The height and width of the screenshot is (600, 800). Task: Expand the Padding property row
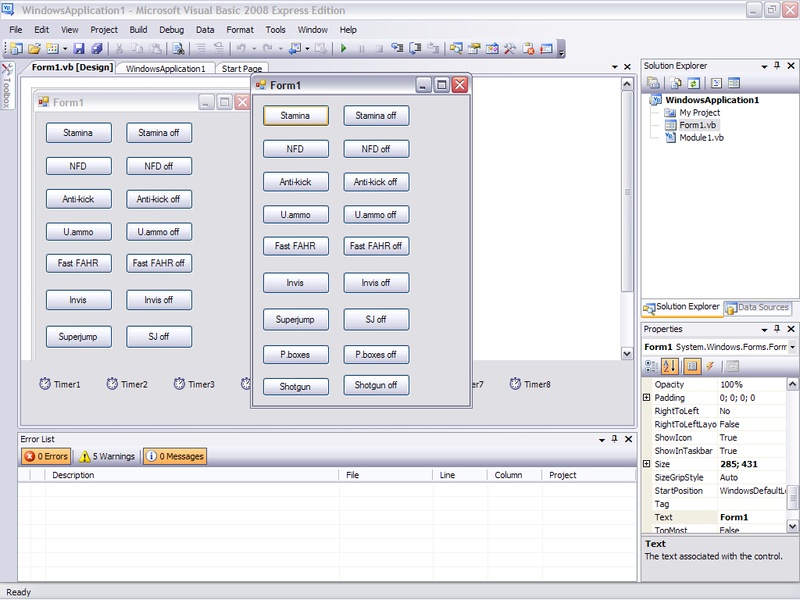click(646, 397)
